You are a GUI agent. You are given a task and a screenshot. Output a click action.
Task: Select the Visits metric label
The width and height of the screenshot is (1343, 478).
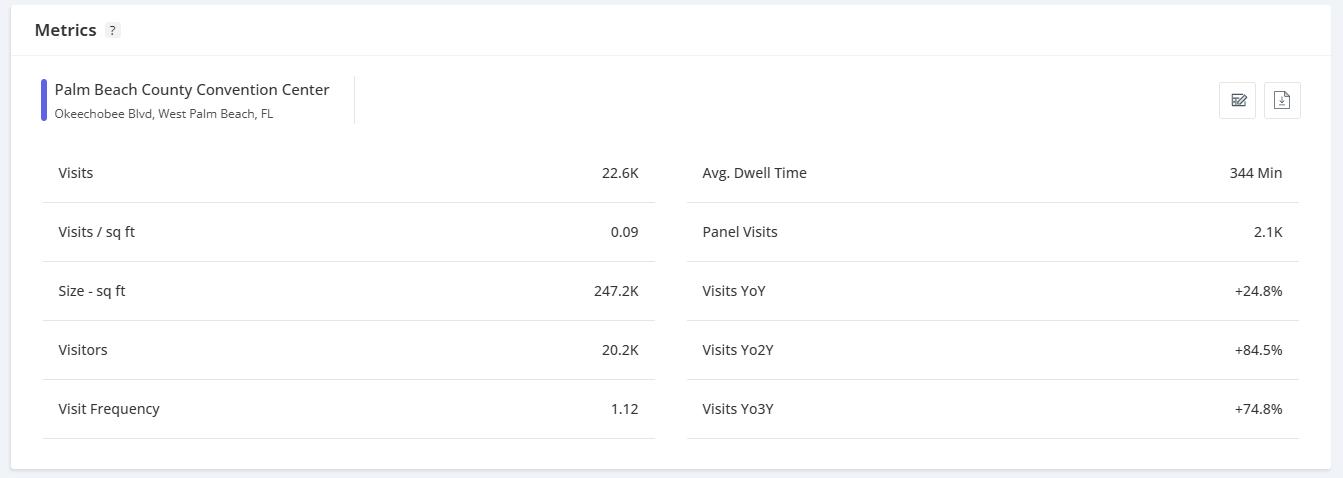coord(76,173)
